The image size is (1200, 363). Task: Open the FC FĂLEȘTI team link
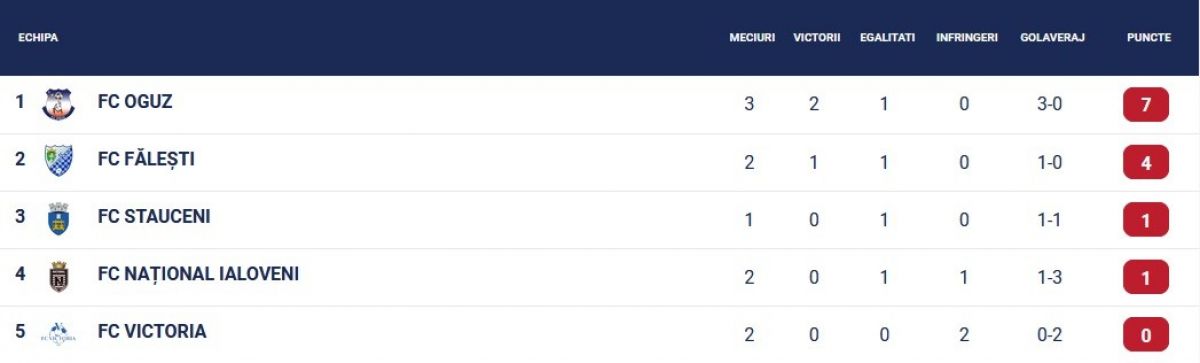point(146,159)
